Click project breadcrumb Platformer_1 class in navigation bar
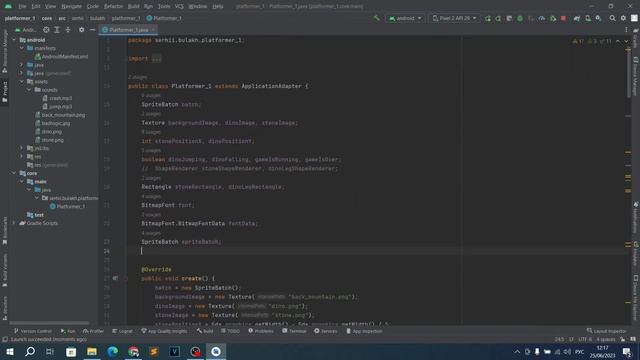The width and height of the screenshot is (640, 360). click(164, 18)
